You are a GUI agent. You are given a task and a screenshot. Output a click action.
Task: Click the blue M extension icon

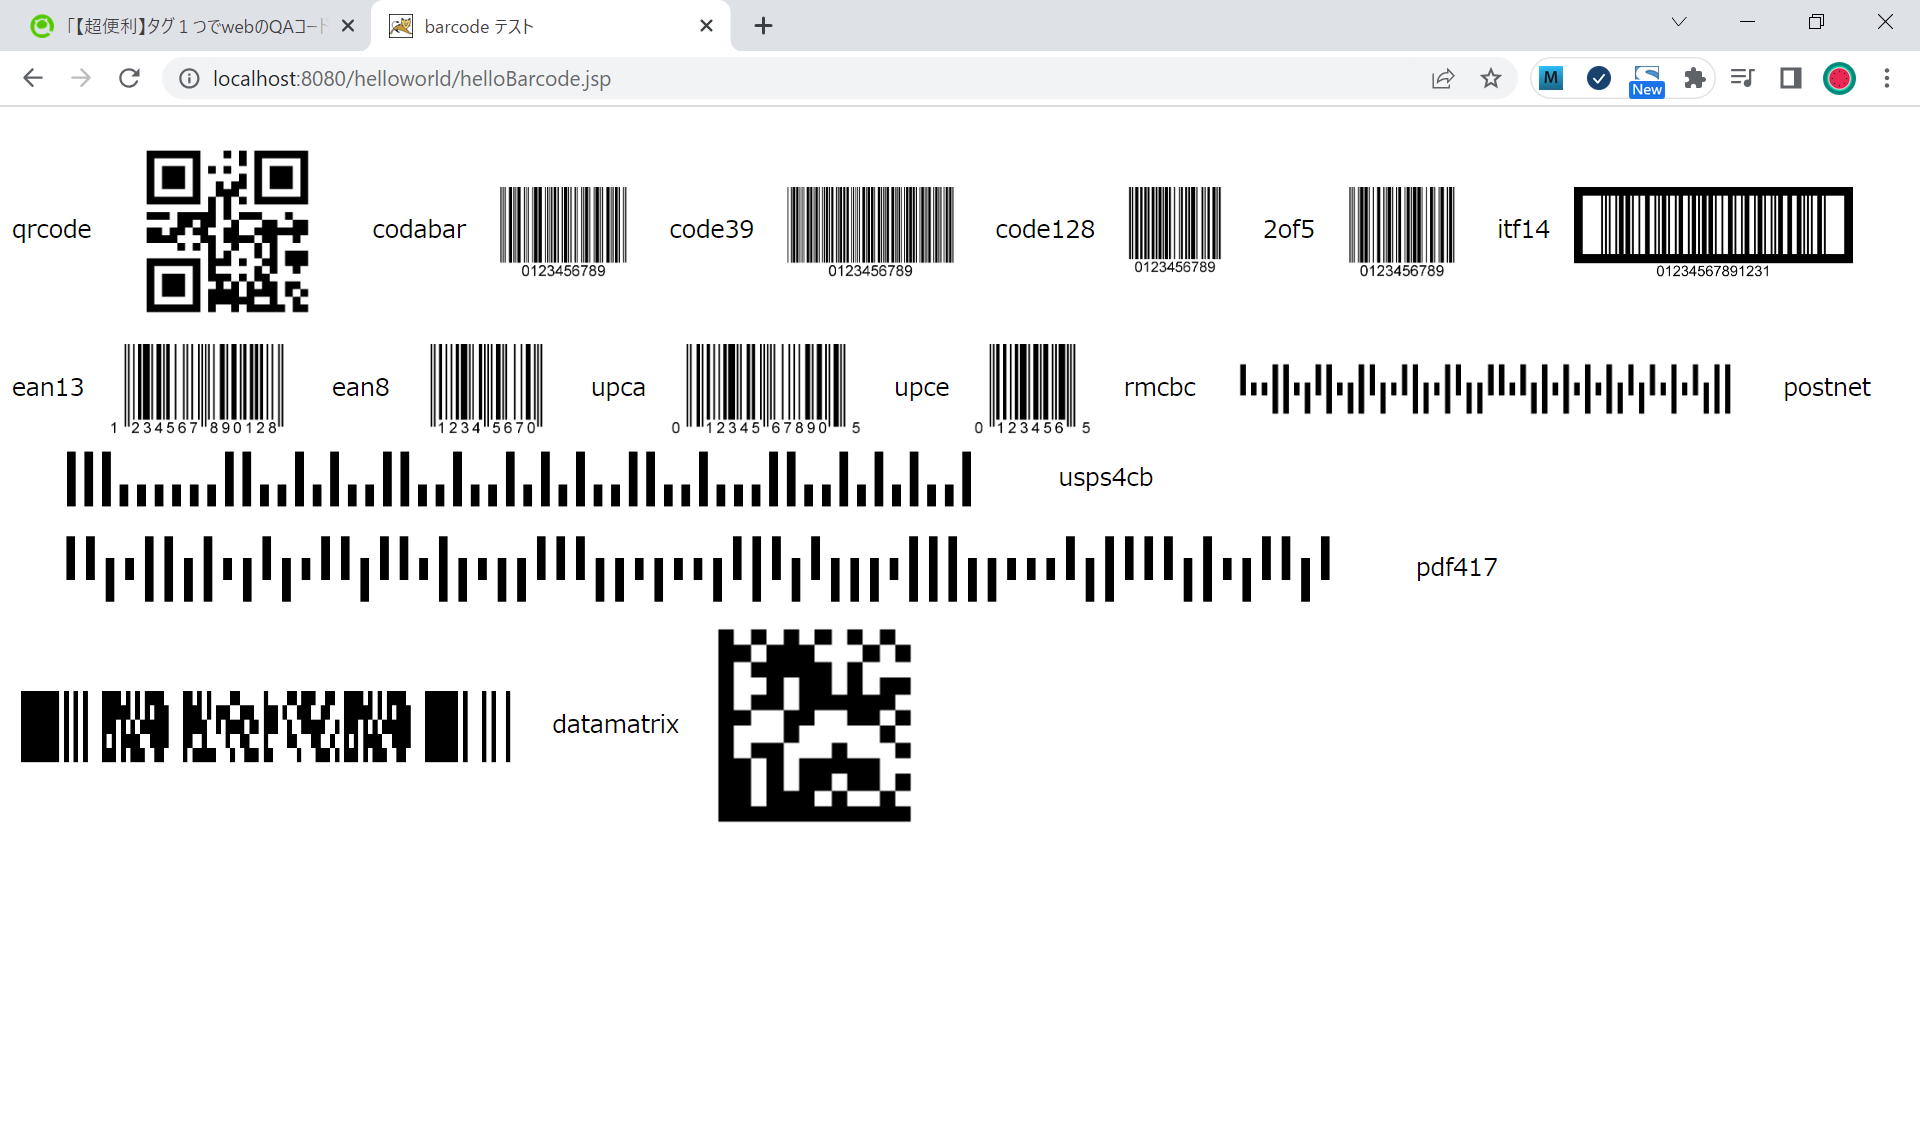pos(1551,78)
